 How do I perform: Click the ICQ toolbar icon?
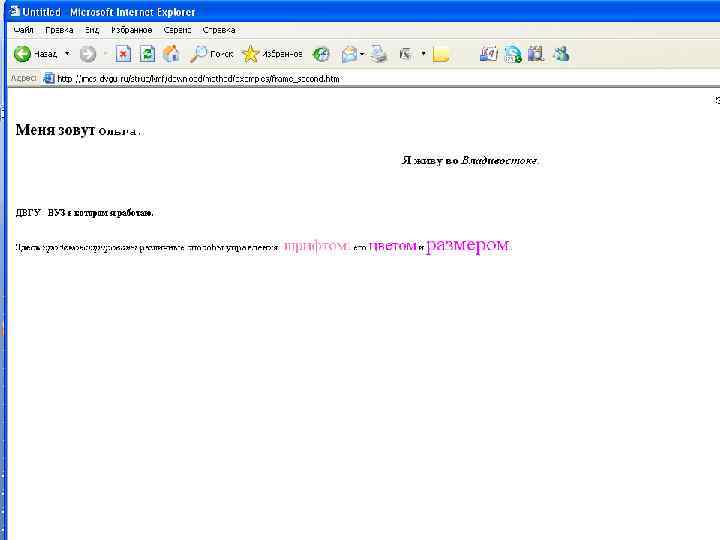(489, 54)
